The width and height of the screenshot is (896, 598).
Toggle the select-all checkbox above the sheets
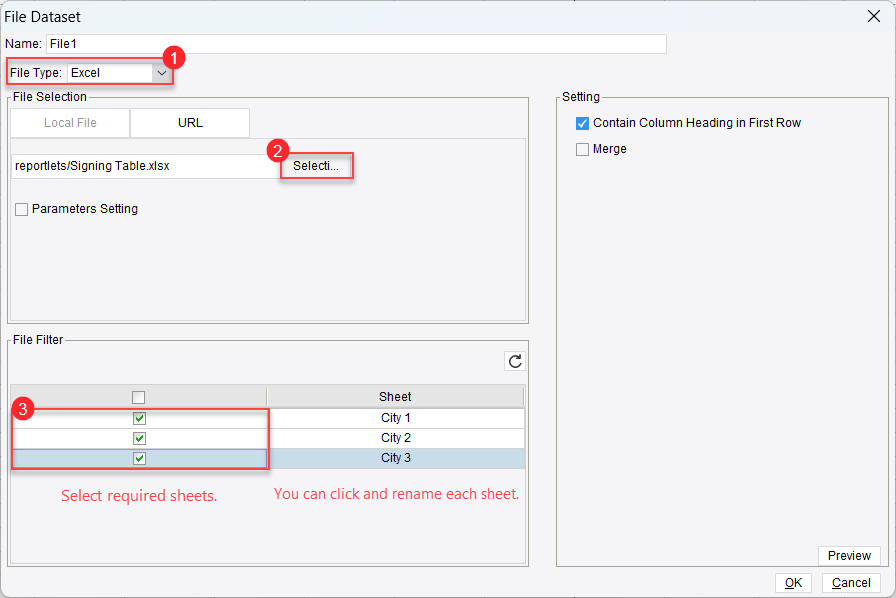138,396
